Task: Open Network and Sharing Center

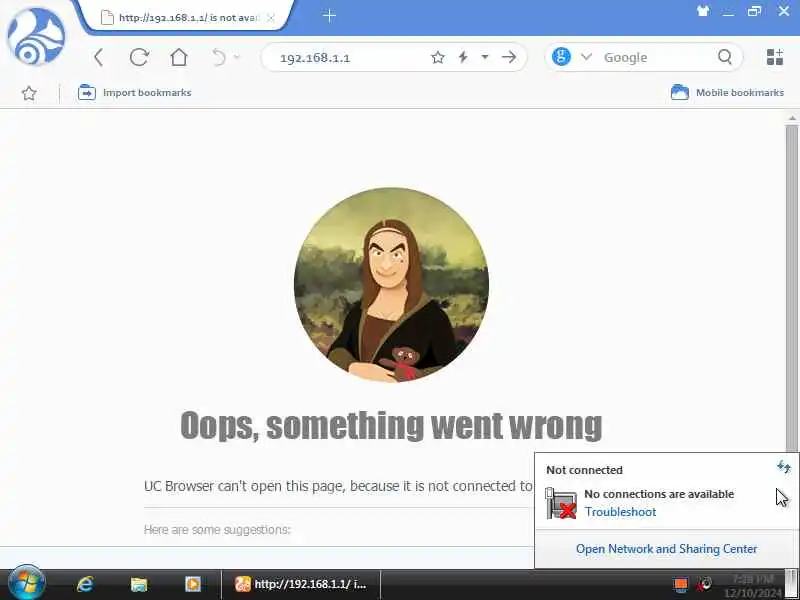Action: [x=666, y=549]
